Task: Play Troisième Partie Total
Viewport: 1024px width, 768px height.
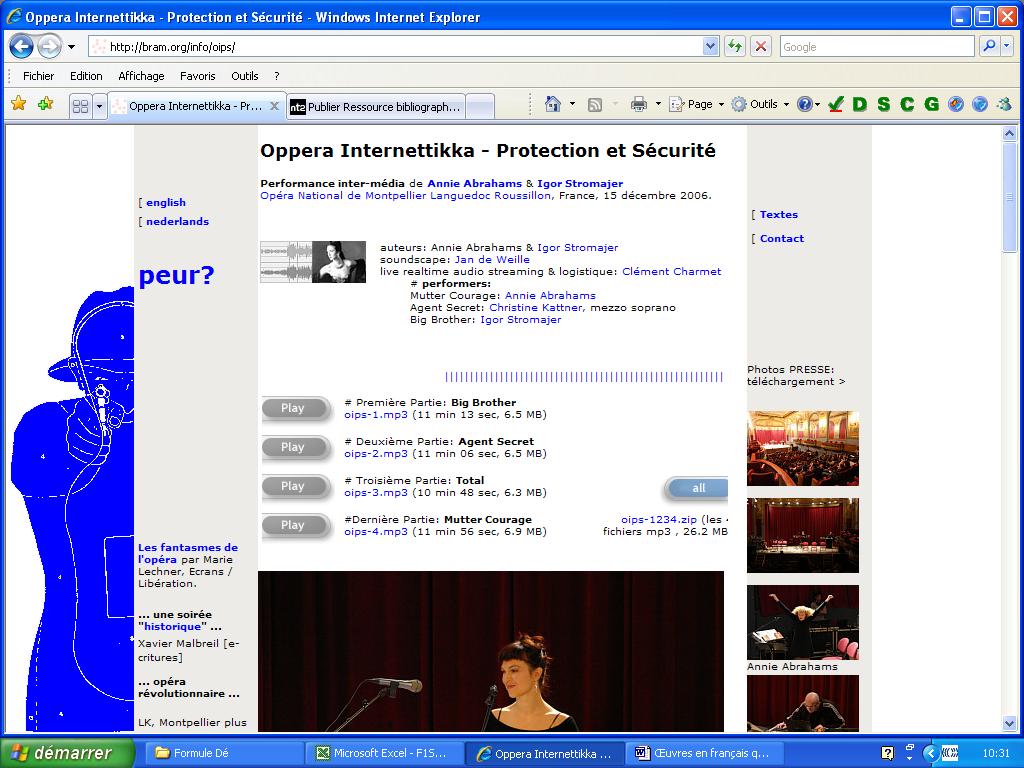Action: (295, 487)
